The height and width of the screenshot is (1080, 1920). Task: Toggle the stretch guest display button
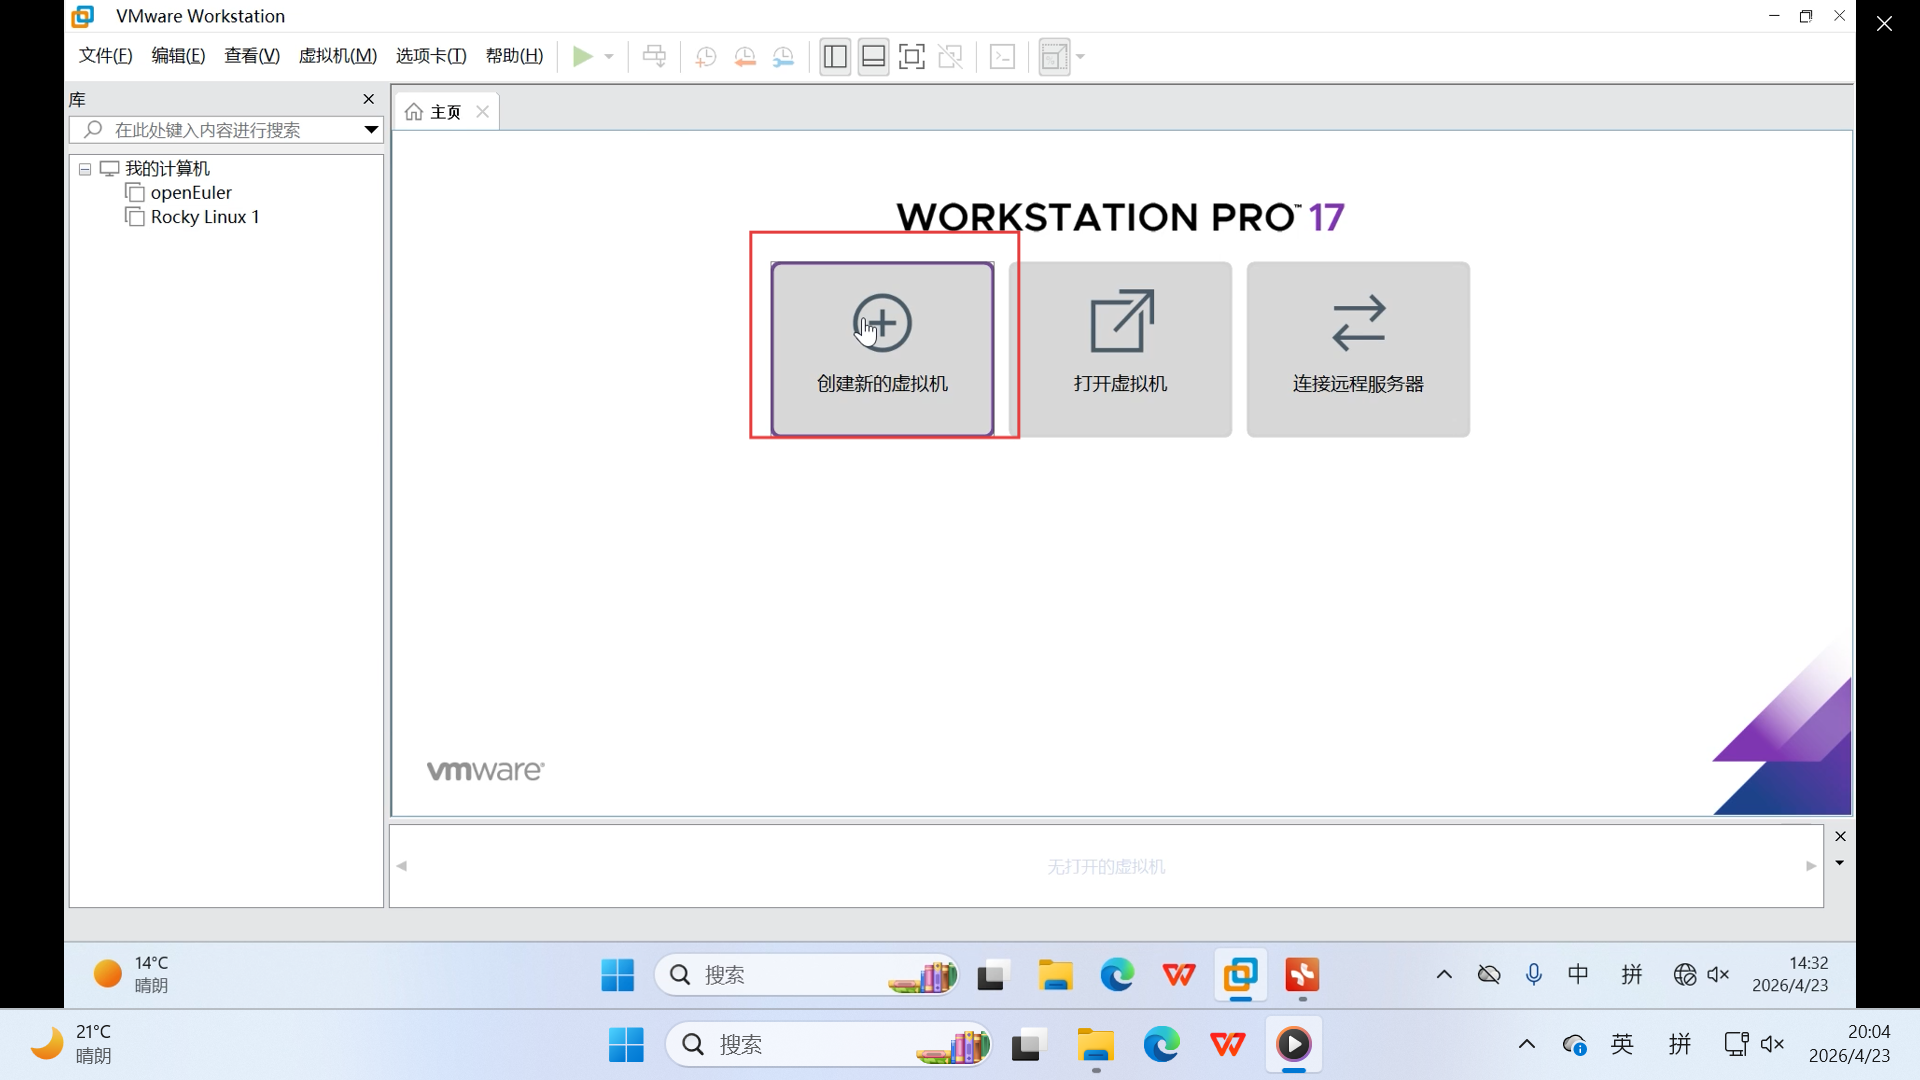pos(1054,57)
